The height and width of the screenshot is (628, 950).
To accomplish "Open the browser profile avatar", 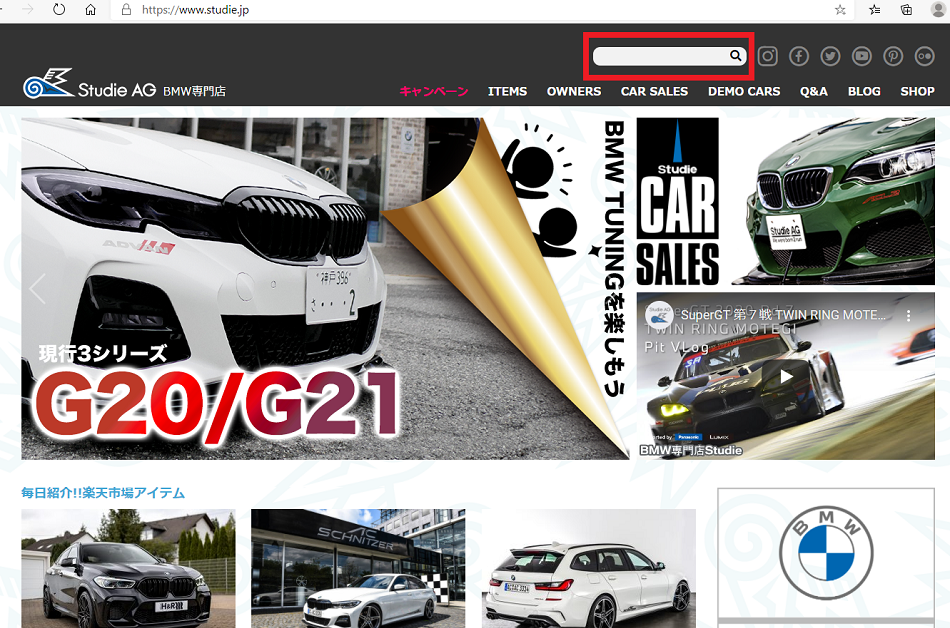I will 938,10.
